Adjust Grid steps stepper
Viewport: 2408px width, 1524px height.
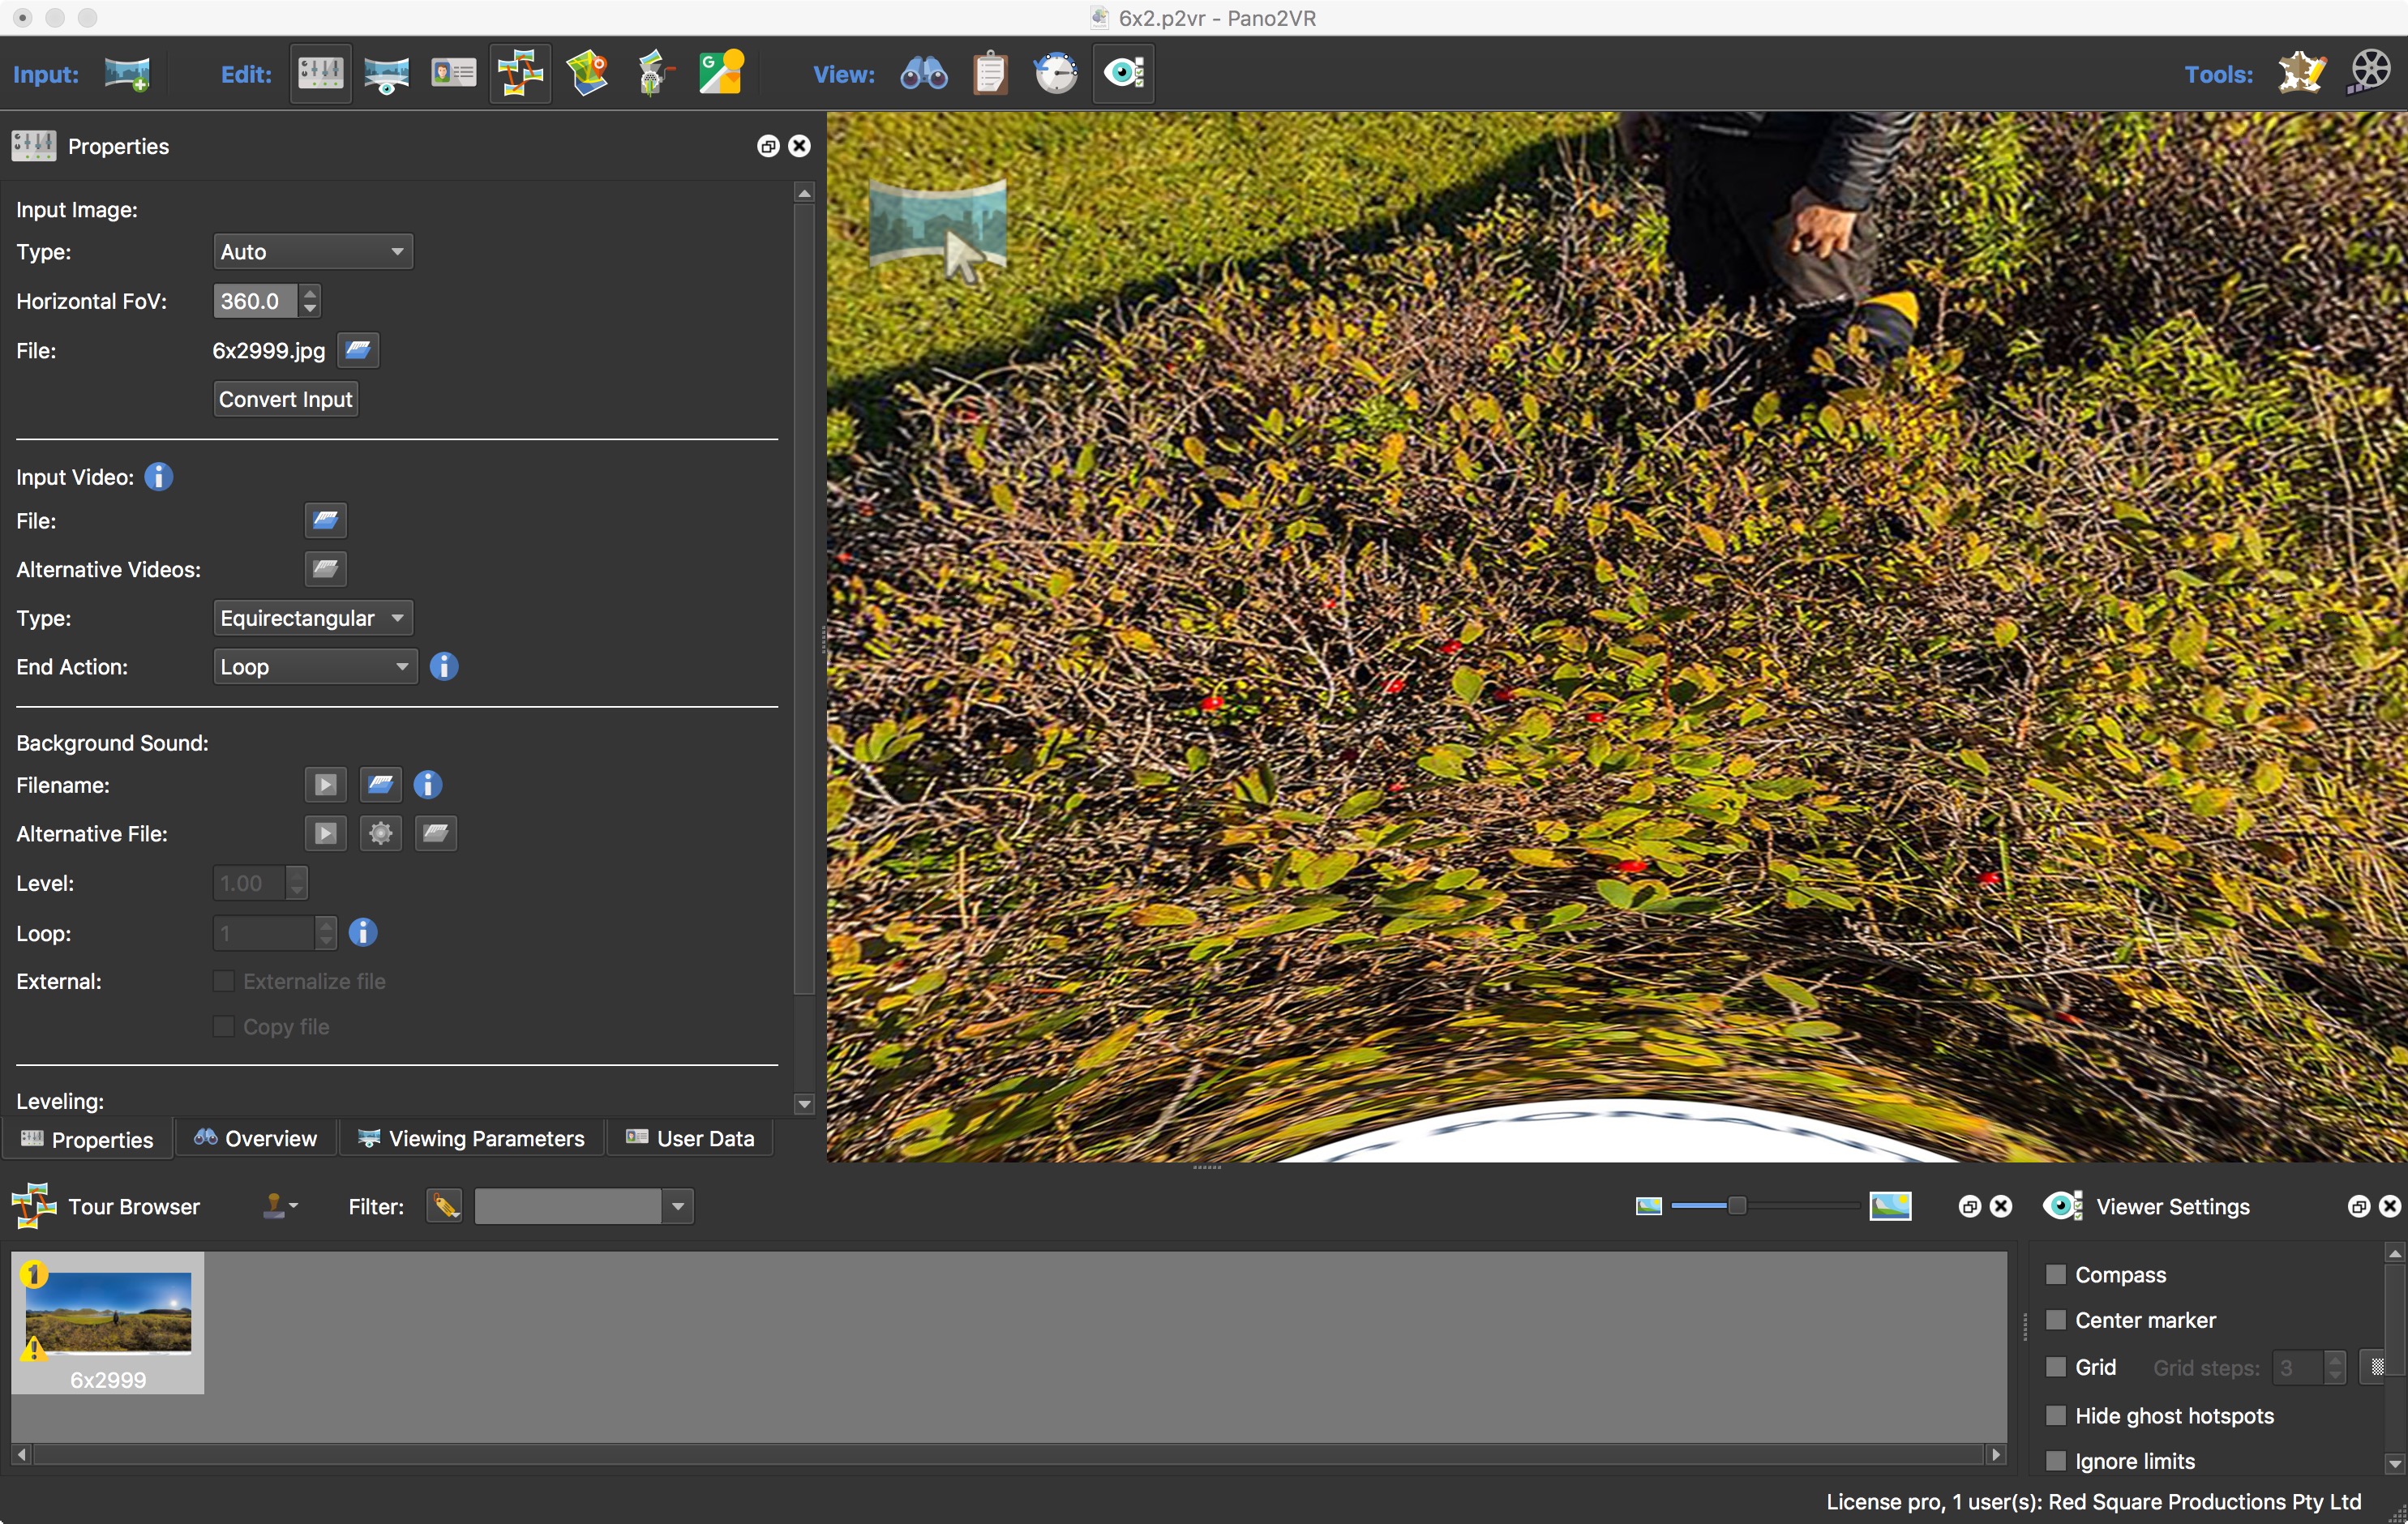click(x=2334, y=1367)
